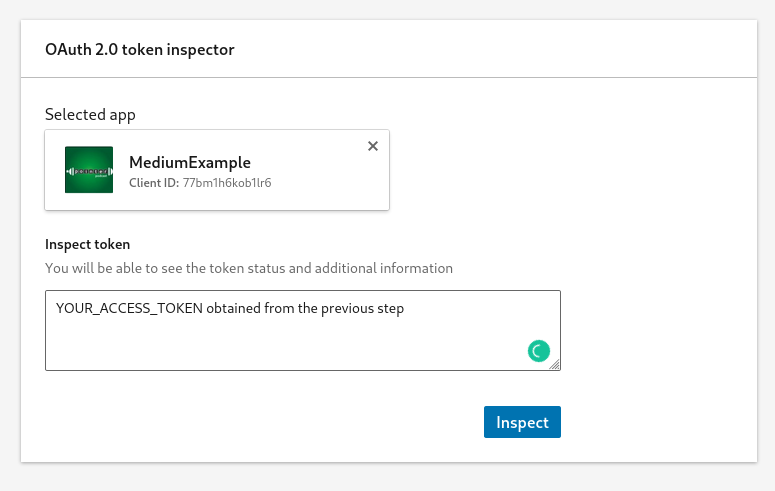Click the 'OAuth 2.0' words in panel header
Image resolution: width=775 pixels, height=491 pixels.
[x=81, y=49]
